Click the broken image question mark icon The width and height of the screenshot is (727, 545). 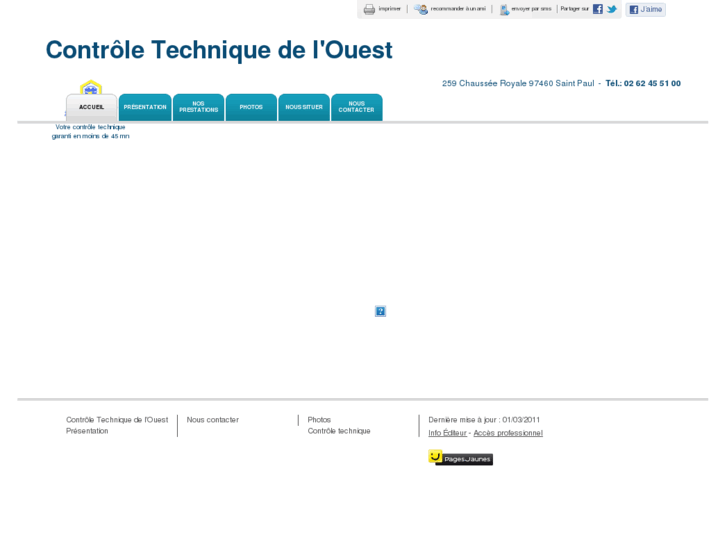pyautogui.click(x=380, y=311)
